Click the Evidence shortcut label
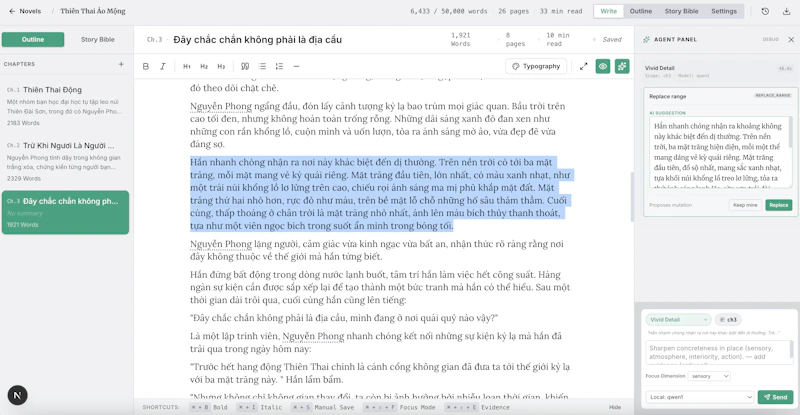 [495, 407]
